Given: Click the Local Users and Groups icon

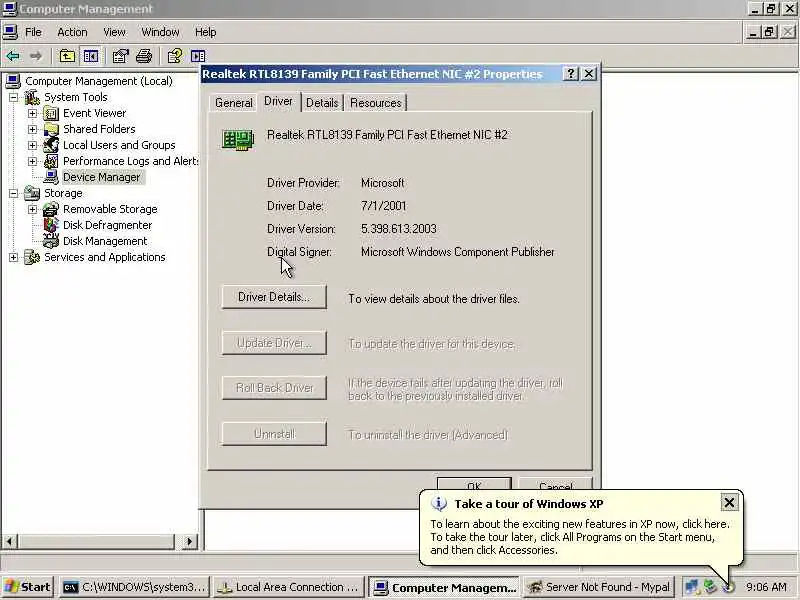Looking at the screenshot, I should pyautogui.click(x=51, y=145).
